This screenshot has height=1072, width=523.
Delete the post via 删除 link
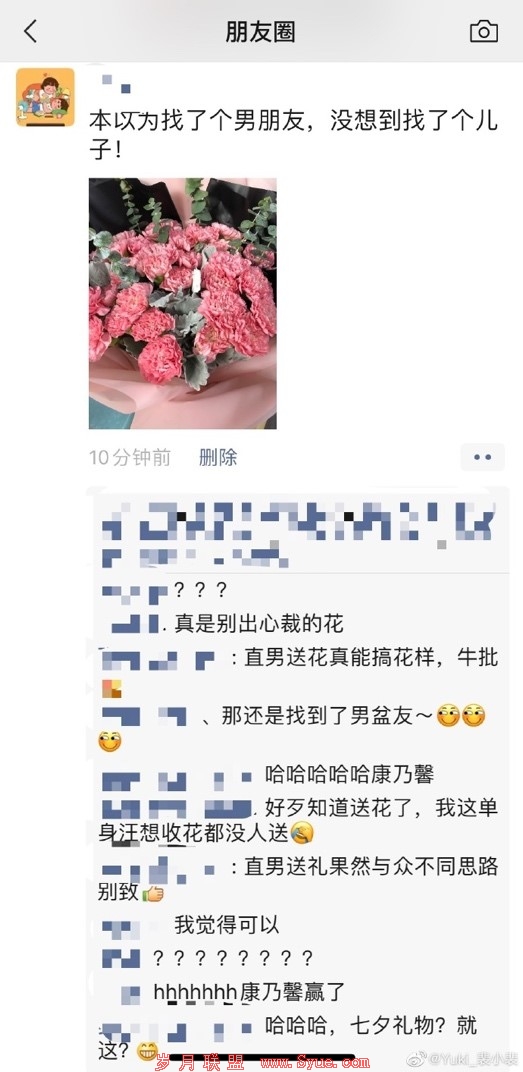[x=218, y=457]
